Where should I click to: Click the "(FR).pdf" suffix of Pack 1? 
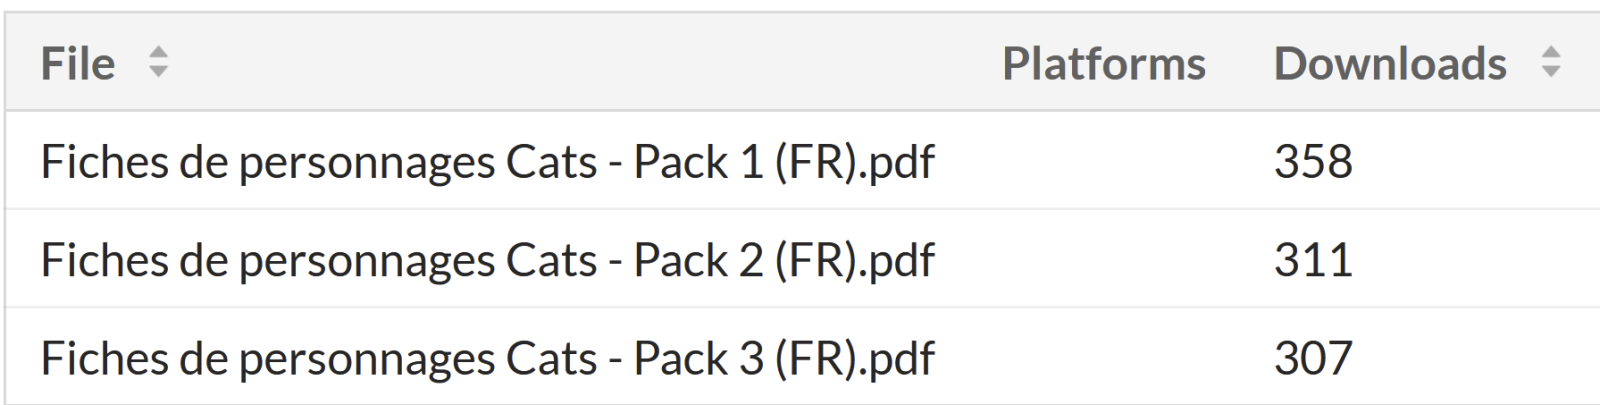(854, 162)
